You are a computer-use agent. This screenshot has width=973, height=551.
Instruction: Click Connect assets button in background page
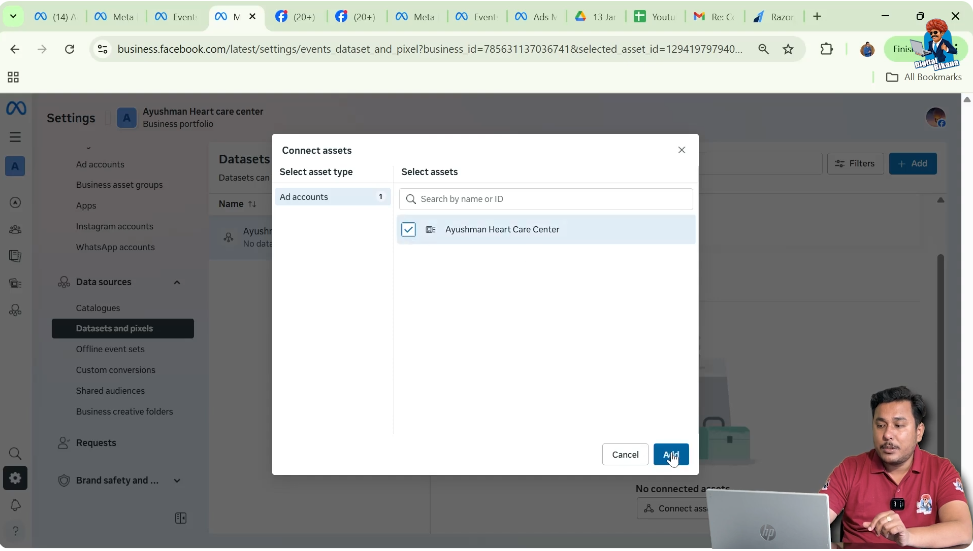(676, 509)
